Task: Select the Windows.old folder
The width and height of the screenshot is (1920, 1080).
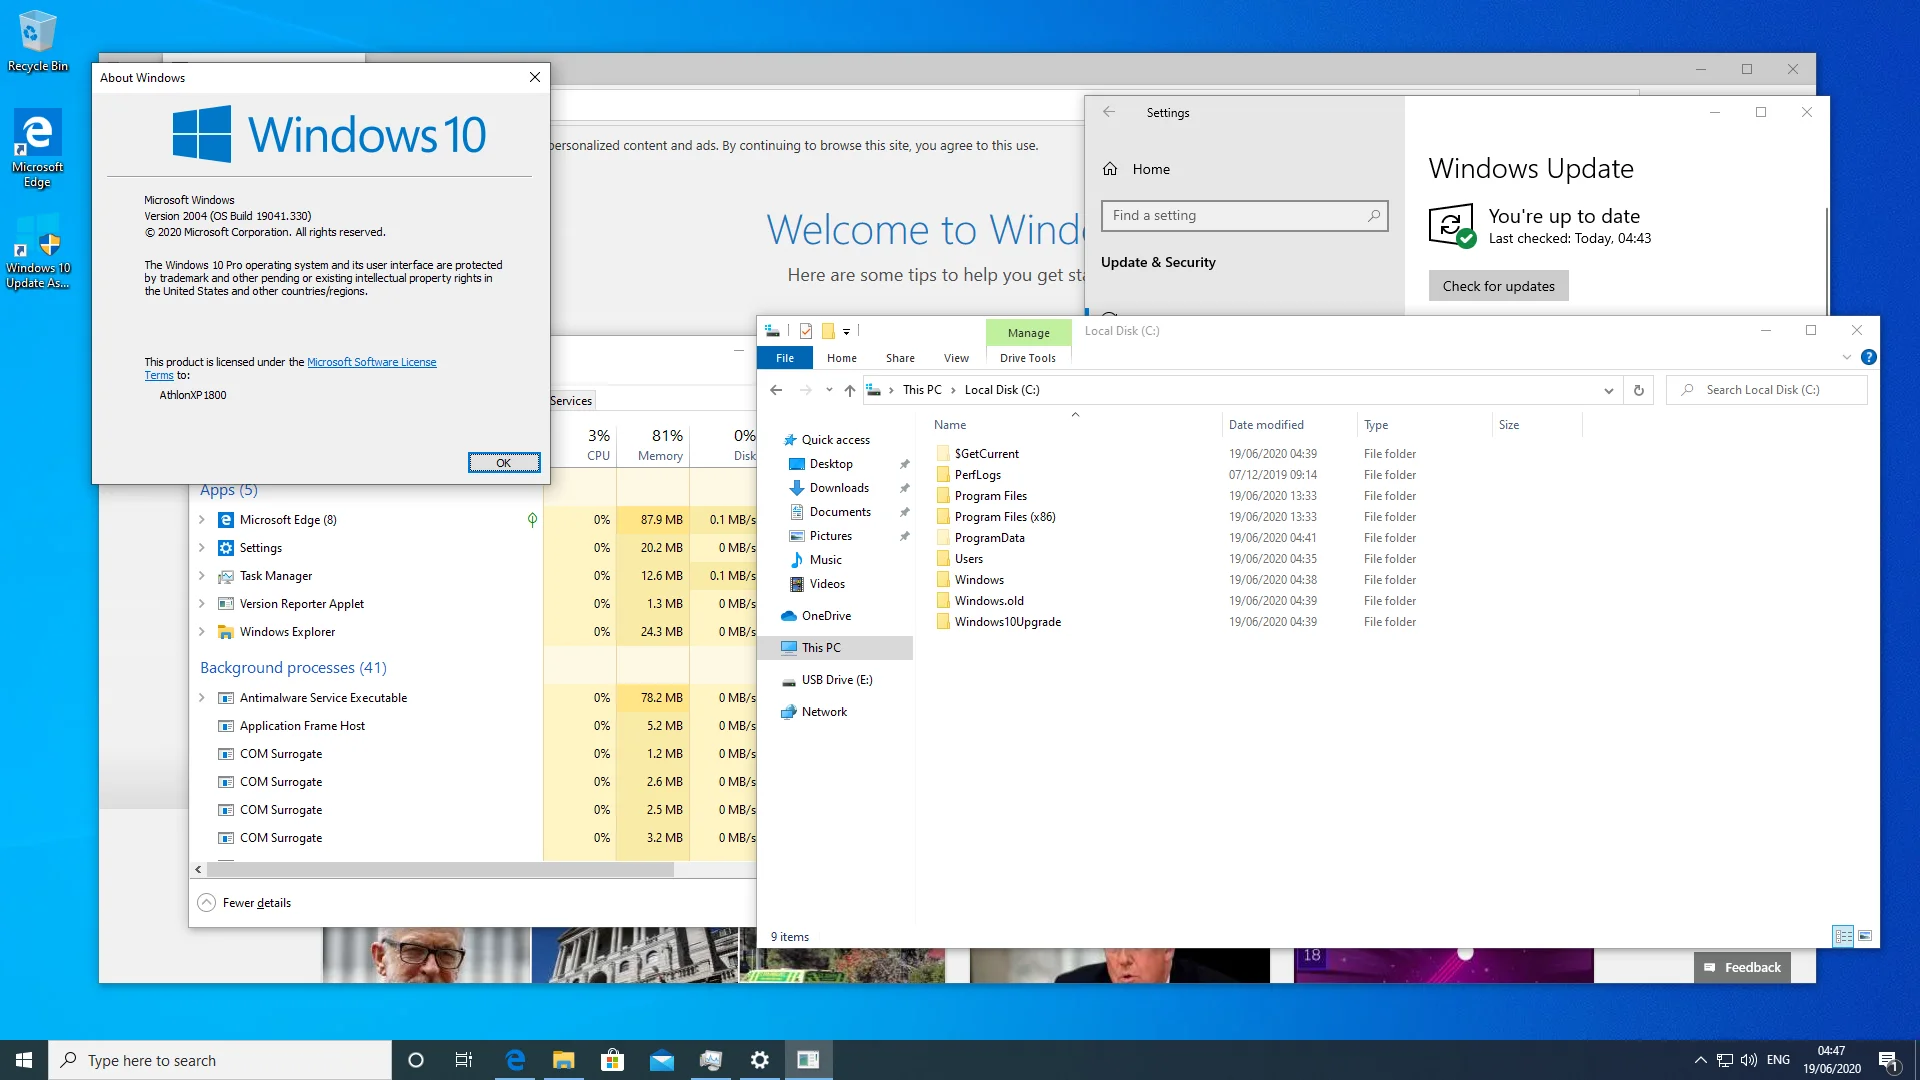Action: [x=989, y=601]
